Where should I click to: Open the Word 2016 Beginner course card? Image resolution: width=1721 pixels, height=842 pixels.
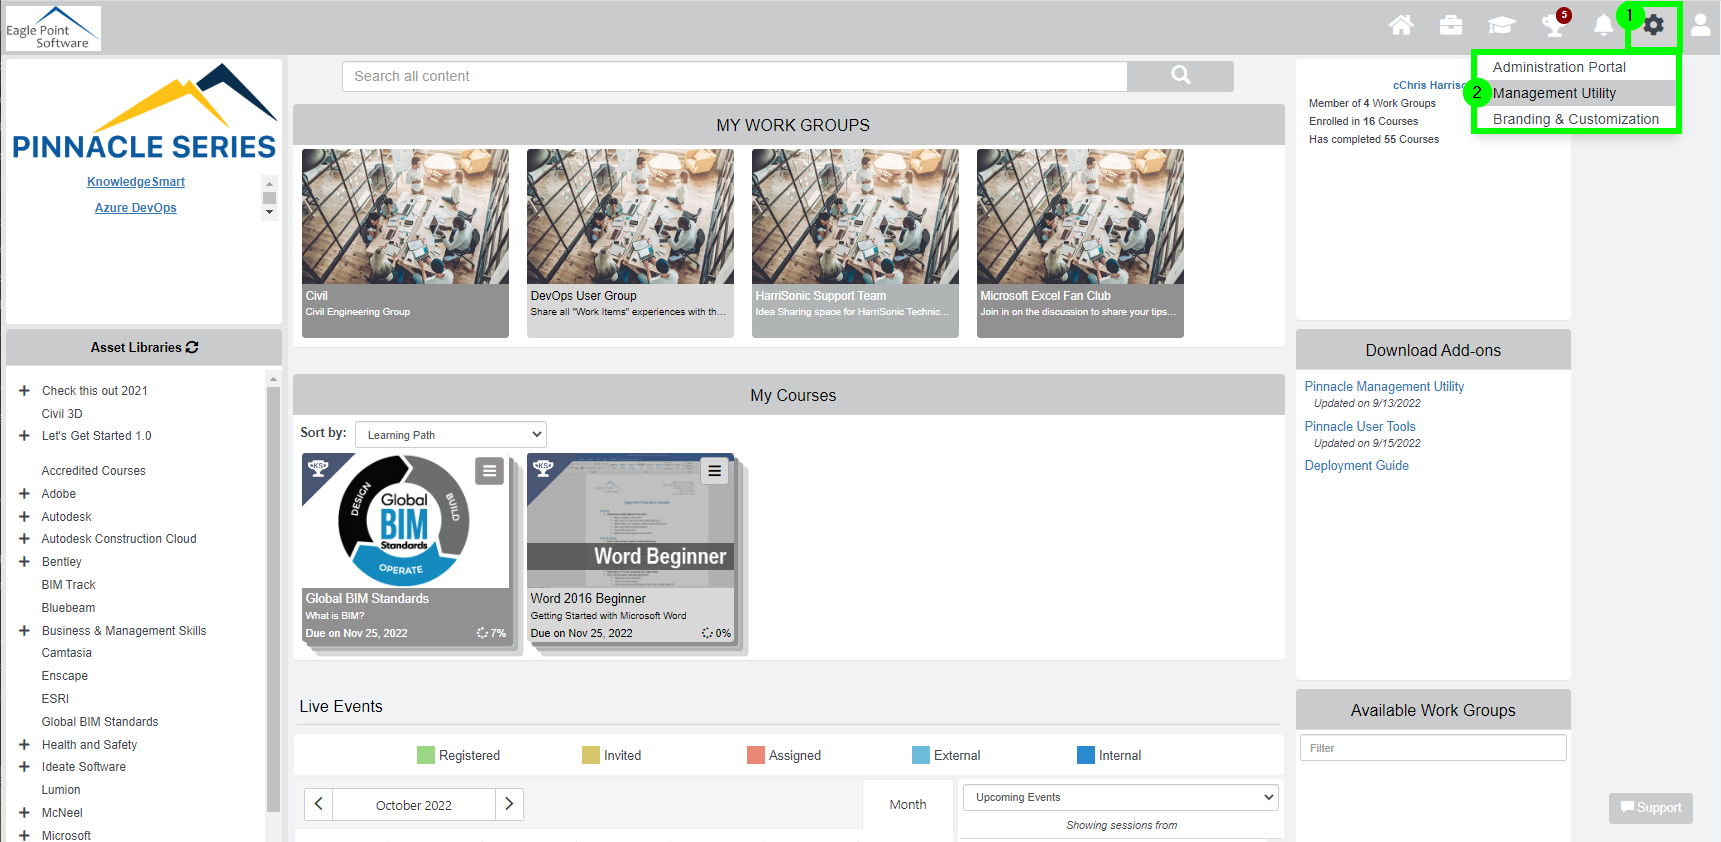(630, 548)
